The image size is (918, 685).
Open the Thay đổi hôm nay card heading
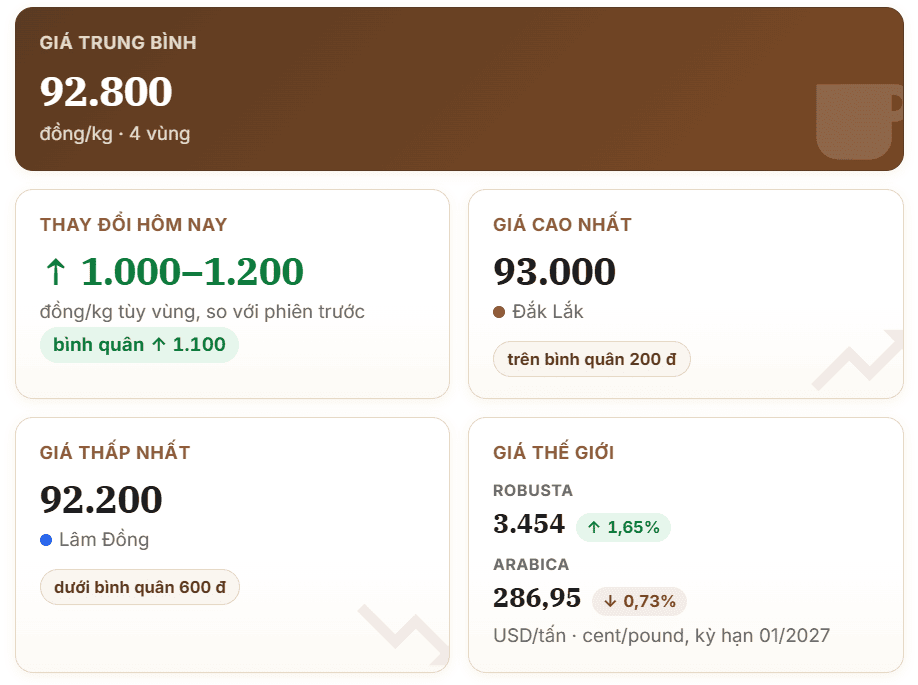tap(133, 225)
